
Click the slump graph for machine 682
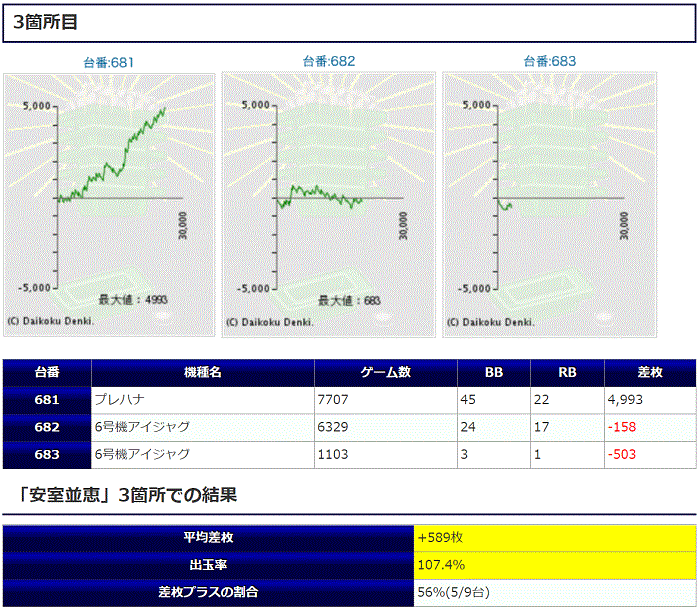pos(329,205)
